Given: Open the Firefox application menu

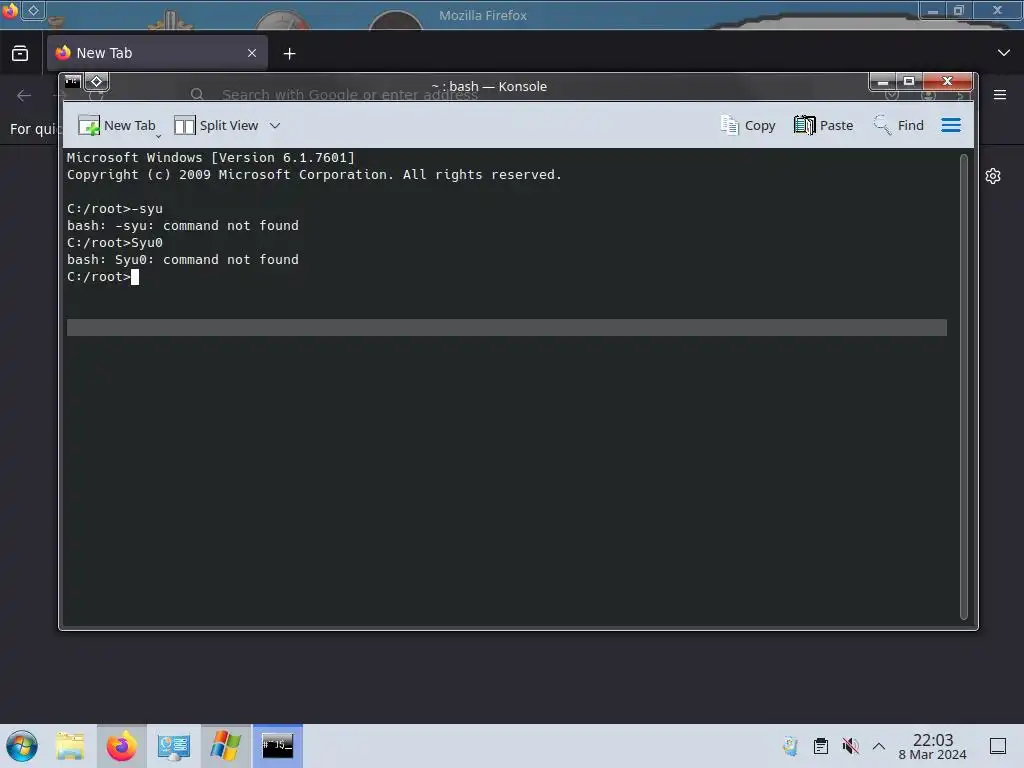Looking at the screenshot, I should 1000,95.
